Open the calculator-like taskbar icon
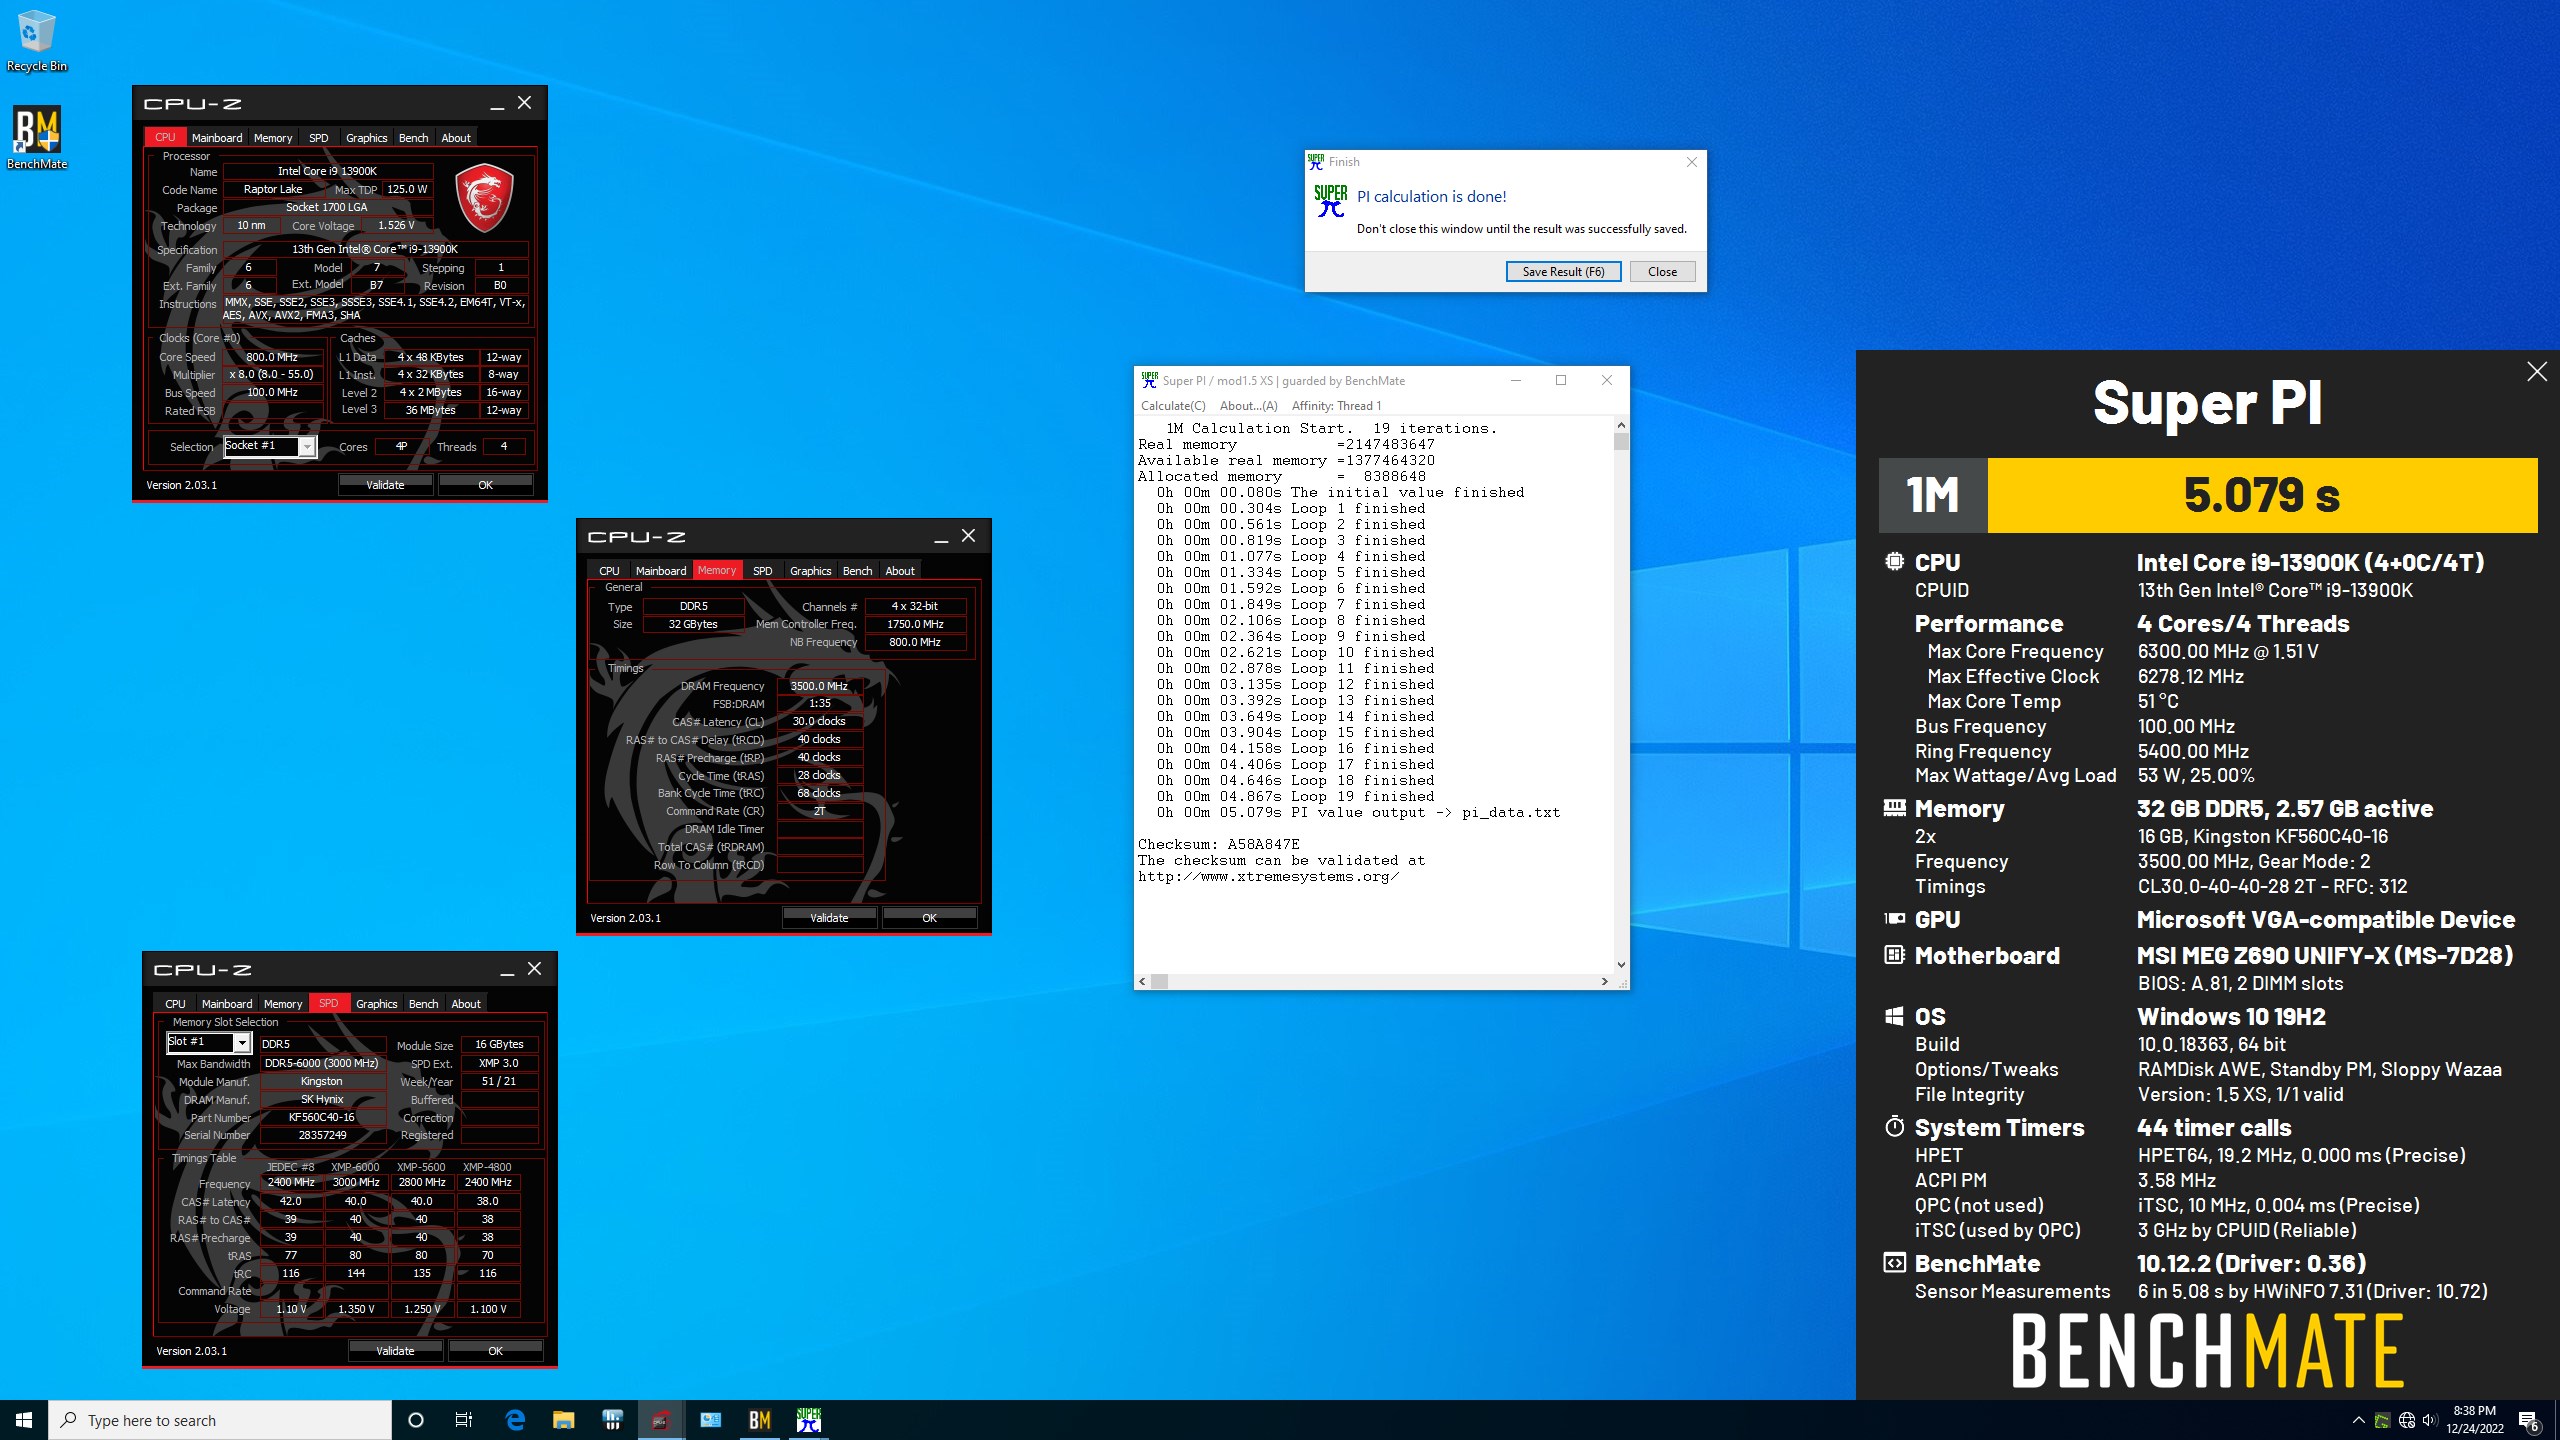The height and width of the screenshot is (1440, 2560). click(x=612, y=1420)
